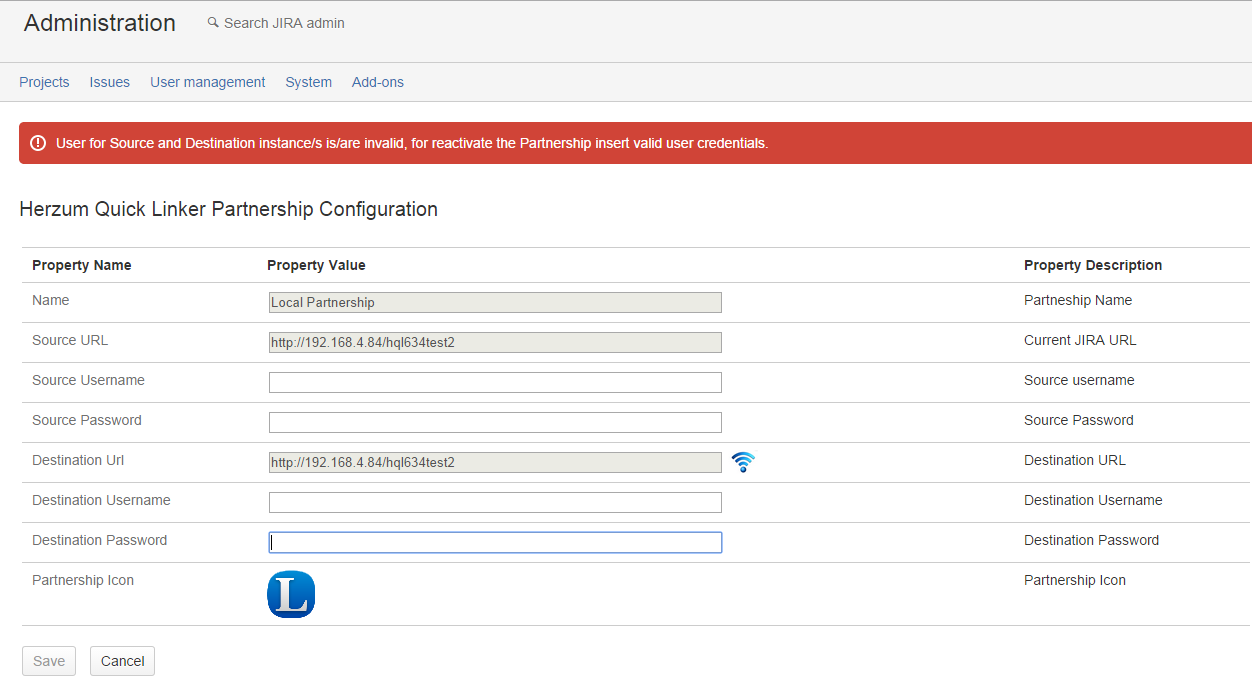Click the Name field showing Local Partnership

point(495,302)
